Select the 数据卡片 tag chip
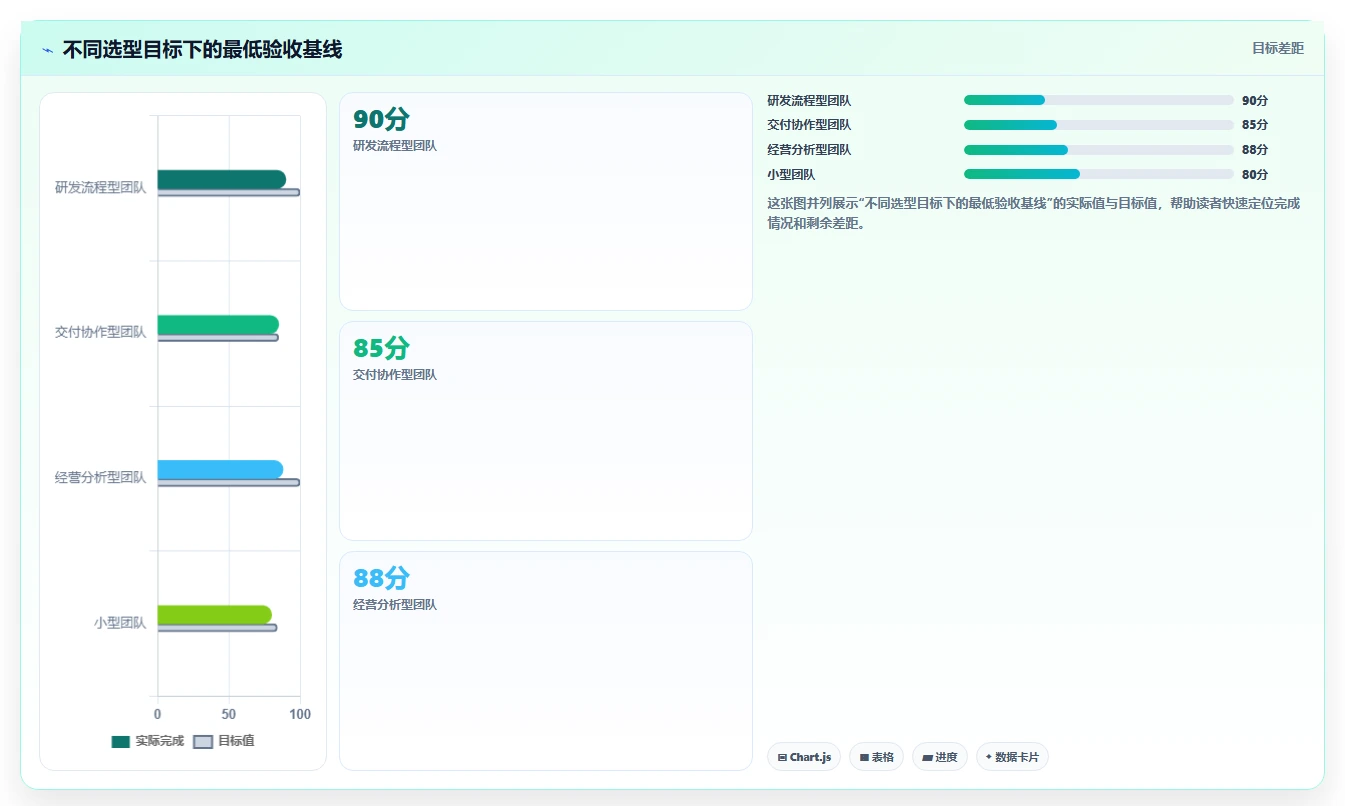The width and height of the screenshot is (1345, 806). [x=1012, y=757]
